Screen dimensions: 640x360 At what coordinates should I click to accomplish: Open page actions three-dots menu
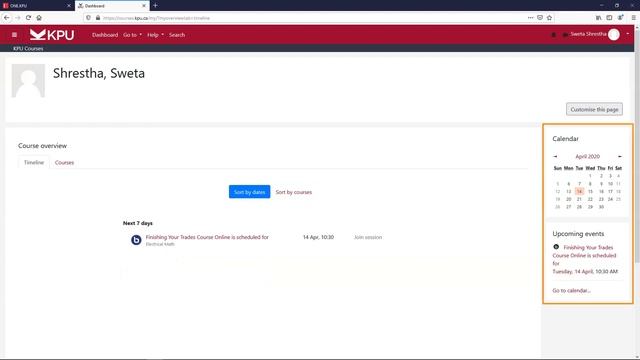click(x=530, y=18)
